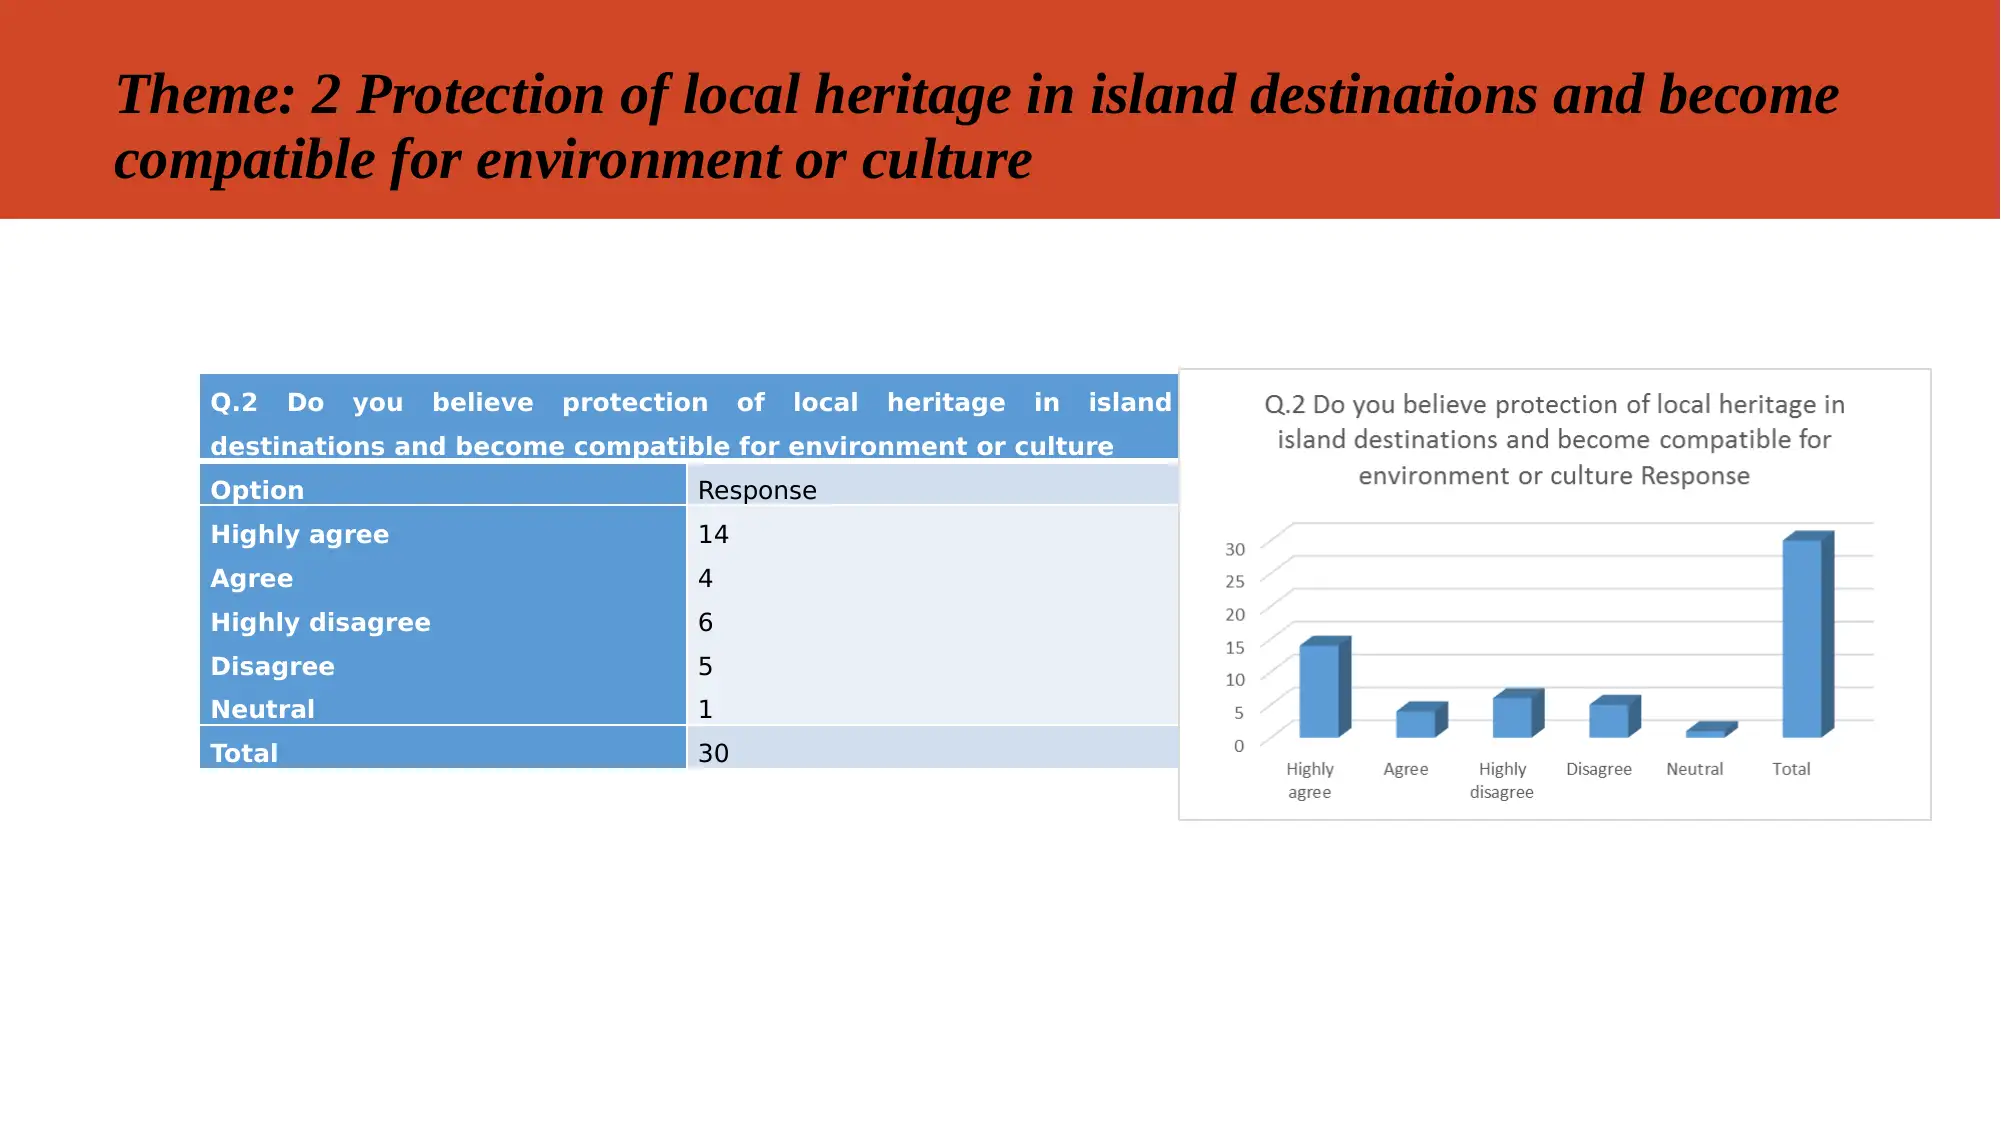Click the value '4' in the table
This screenshot has height=1125, width=2001.
click(705, 578)
